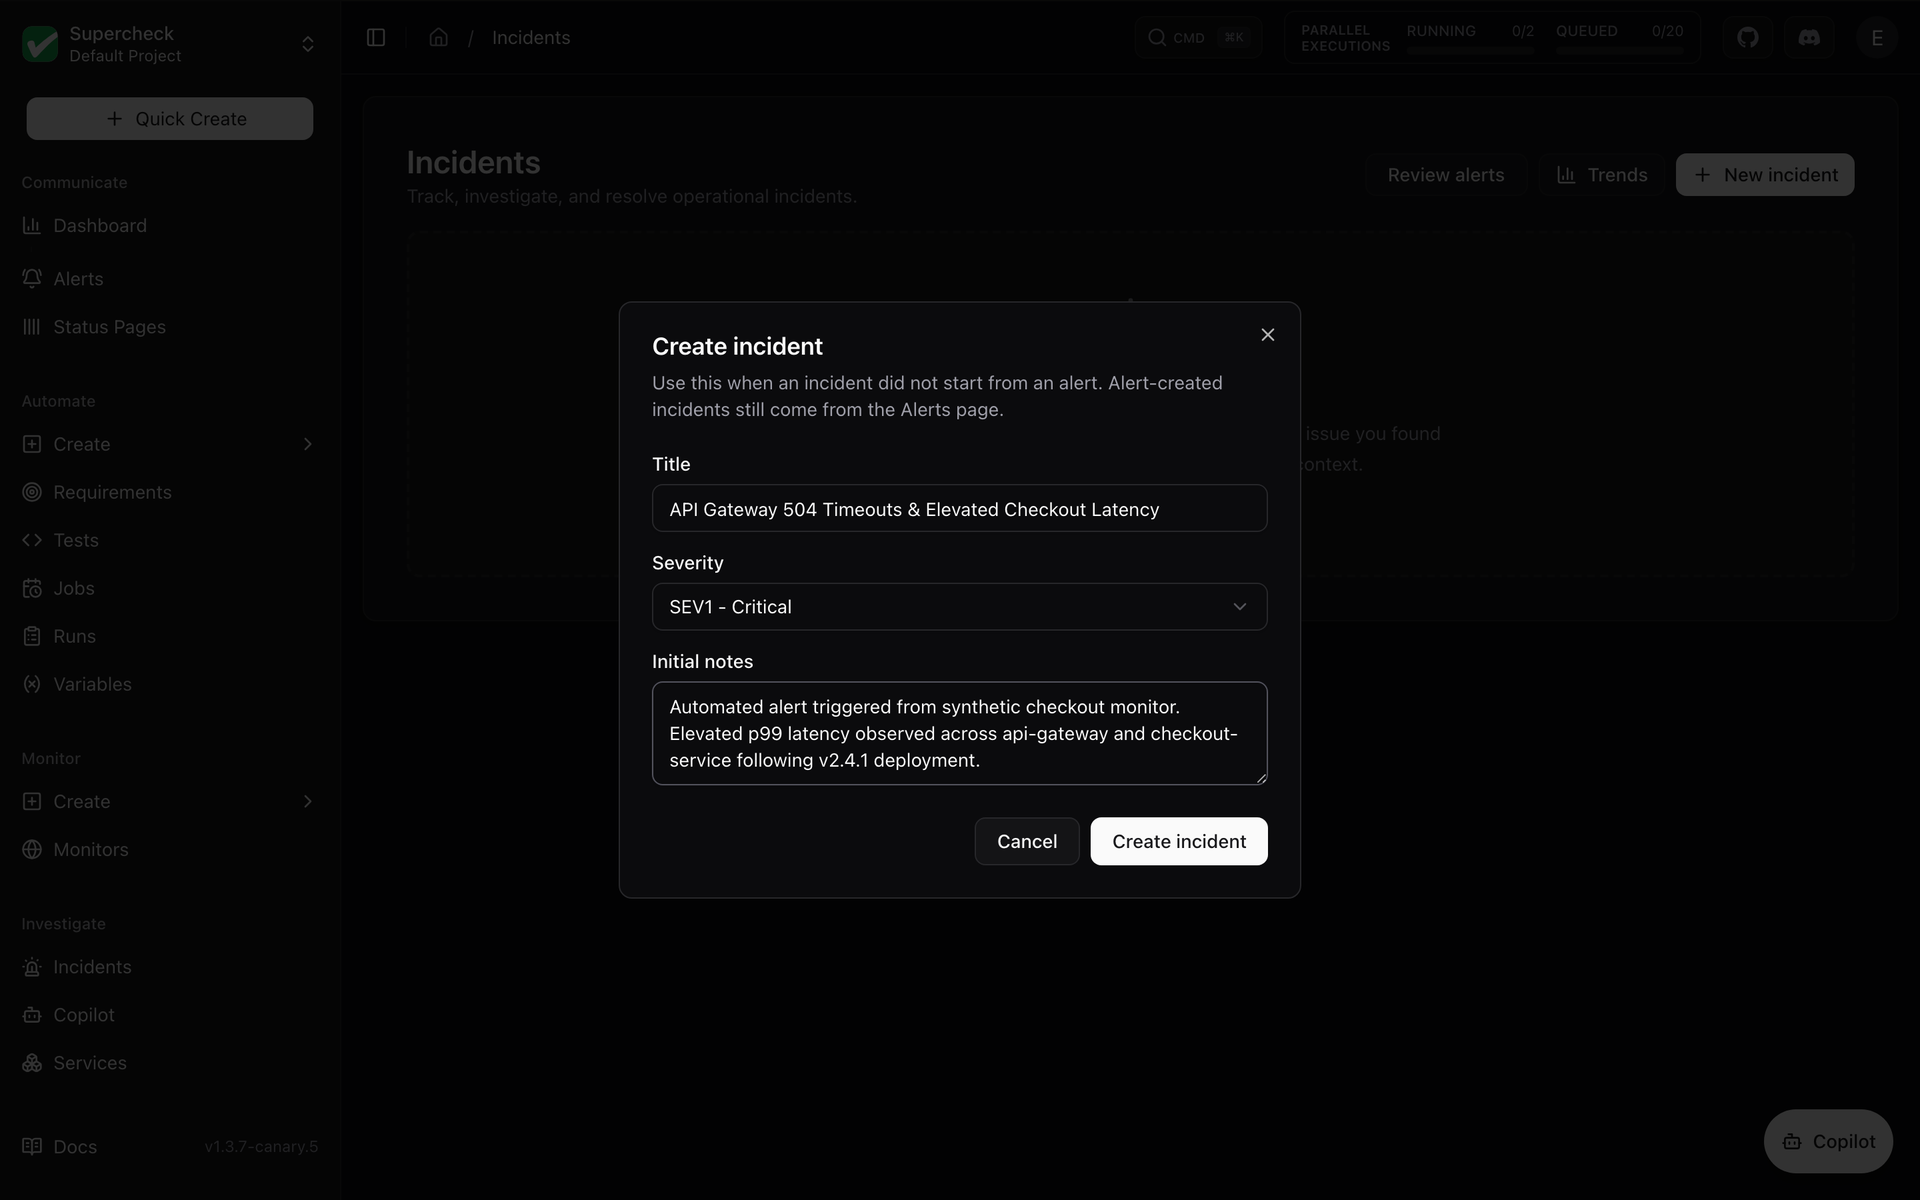Open user avatar E menu
The height and width of the screenshot is (1200, 1920).
[x=1877, y=38]
